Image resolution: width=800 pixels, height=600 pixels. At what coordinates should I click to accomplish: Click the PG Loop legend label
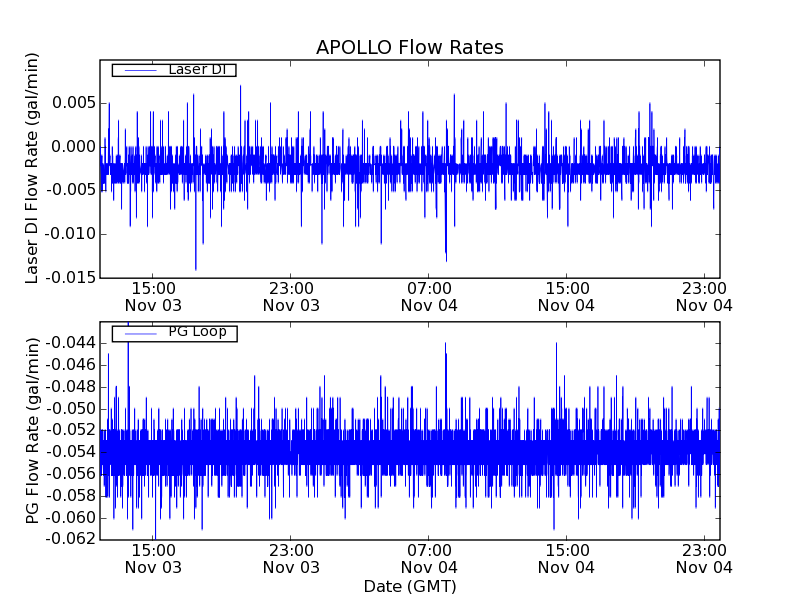point(197,332)
